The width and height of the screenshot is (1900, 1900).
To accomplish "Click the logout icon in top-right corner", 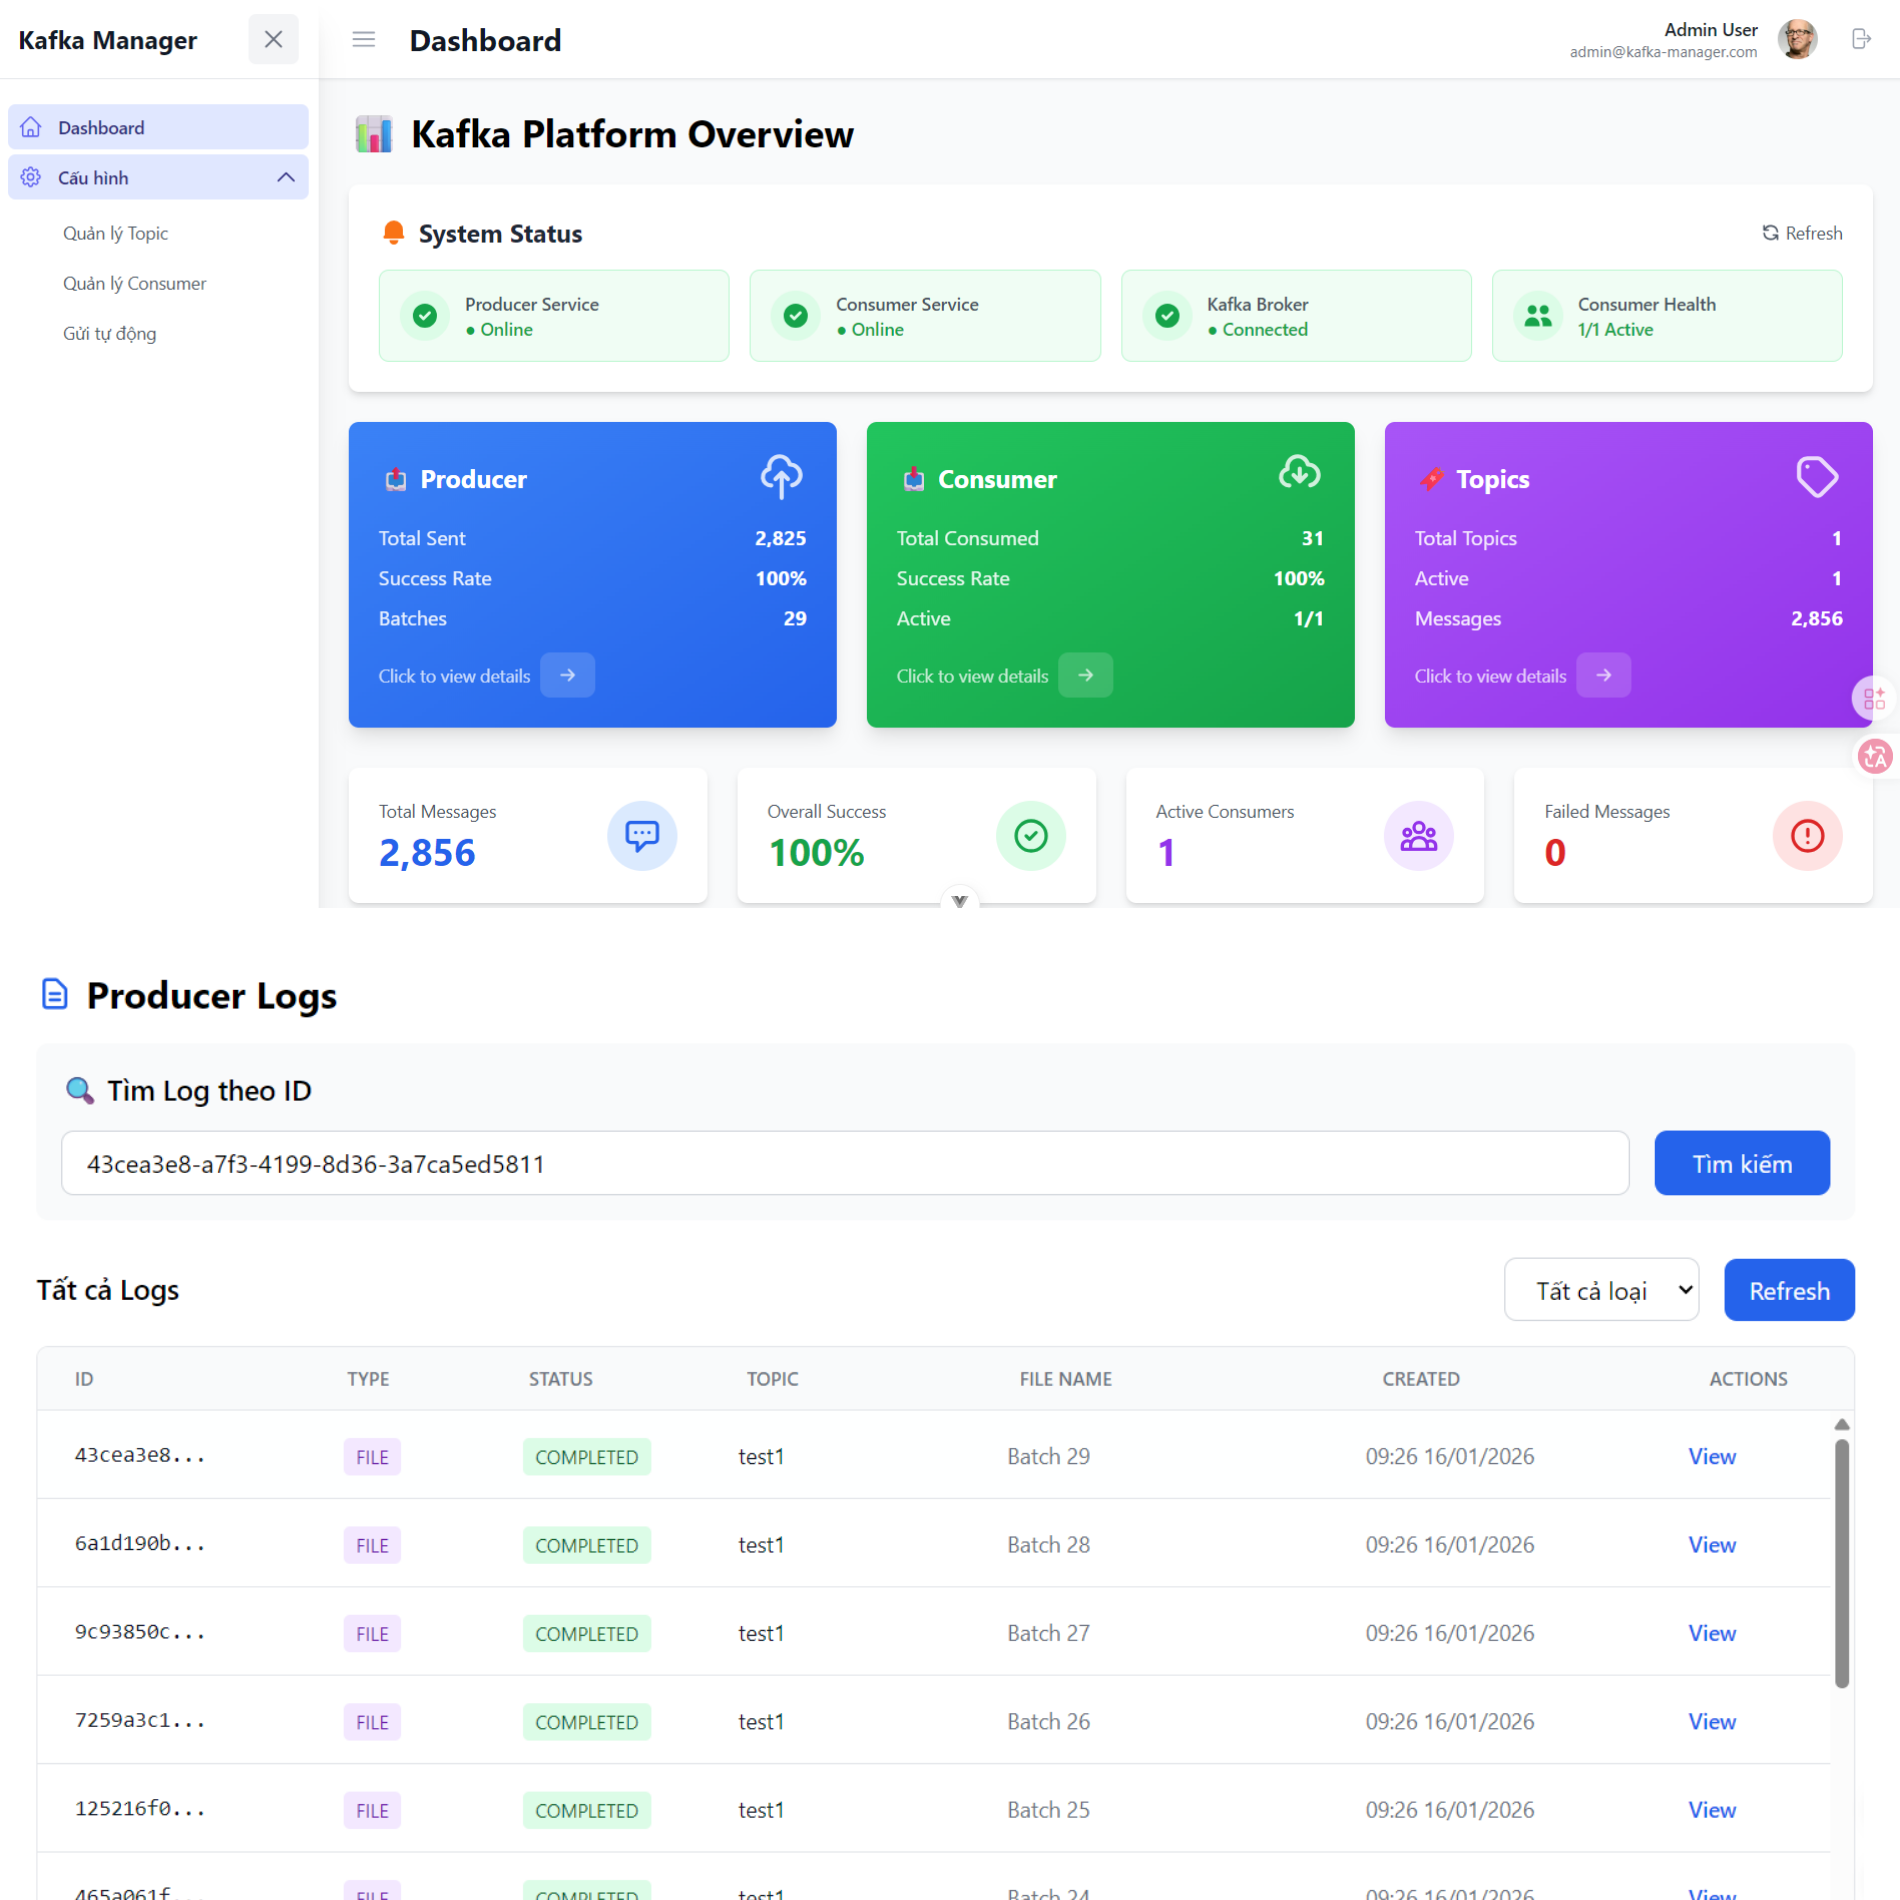I will pos(1862,39).
